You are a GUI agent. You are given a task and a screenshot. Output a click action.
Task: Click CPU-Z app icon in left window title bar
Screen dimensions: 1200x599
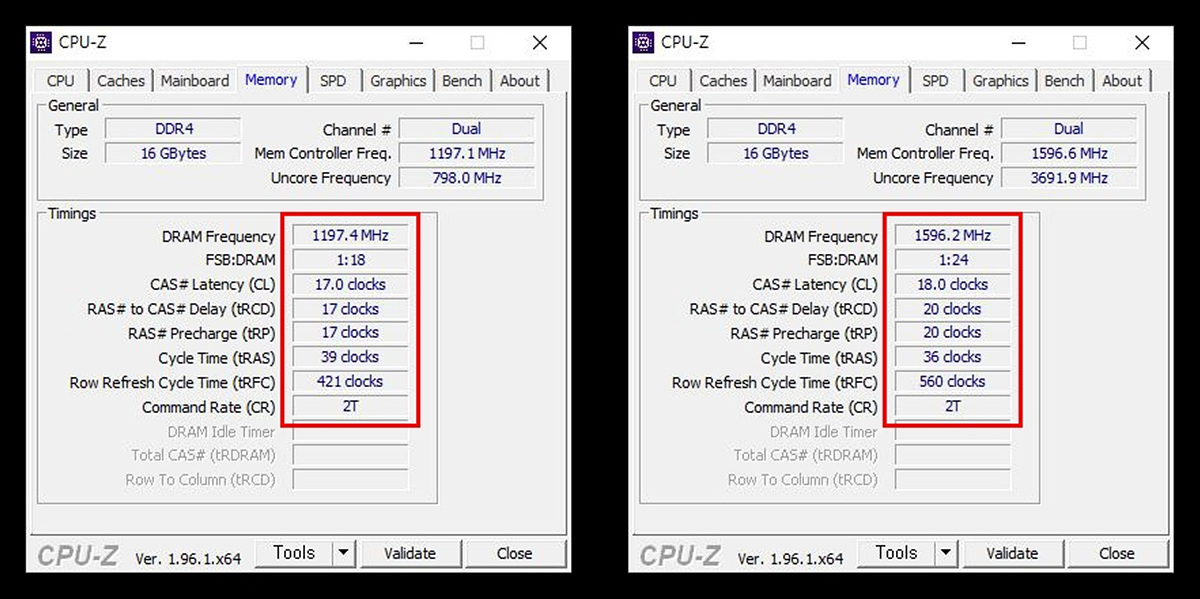[41, 42]
